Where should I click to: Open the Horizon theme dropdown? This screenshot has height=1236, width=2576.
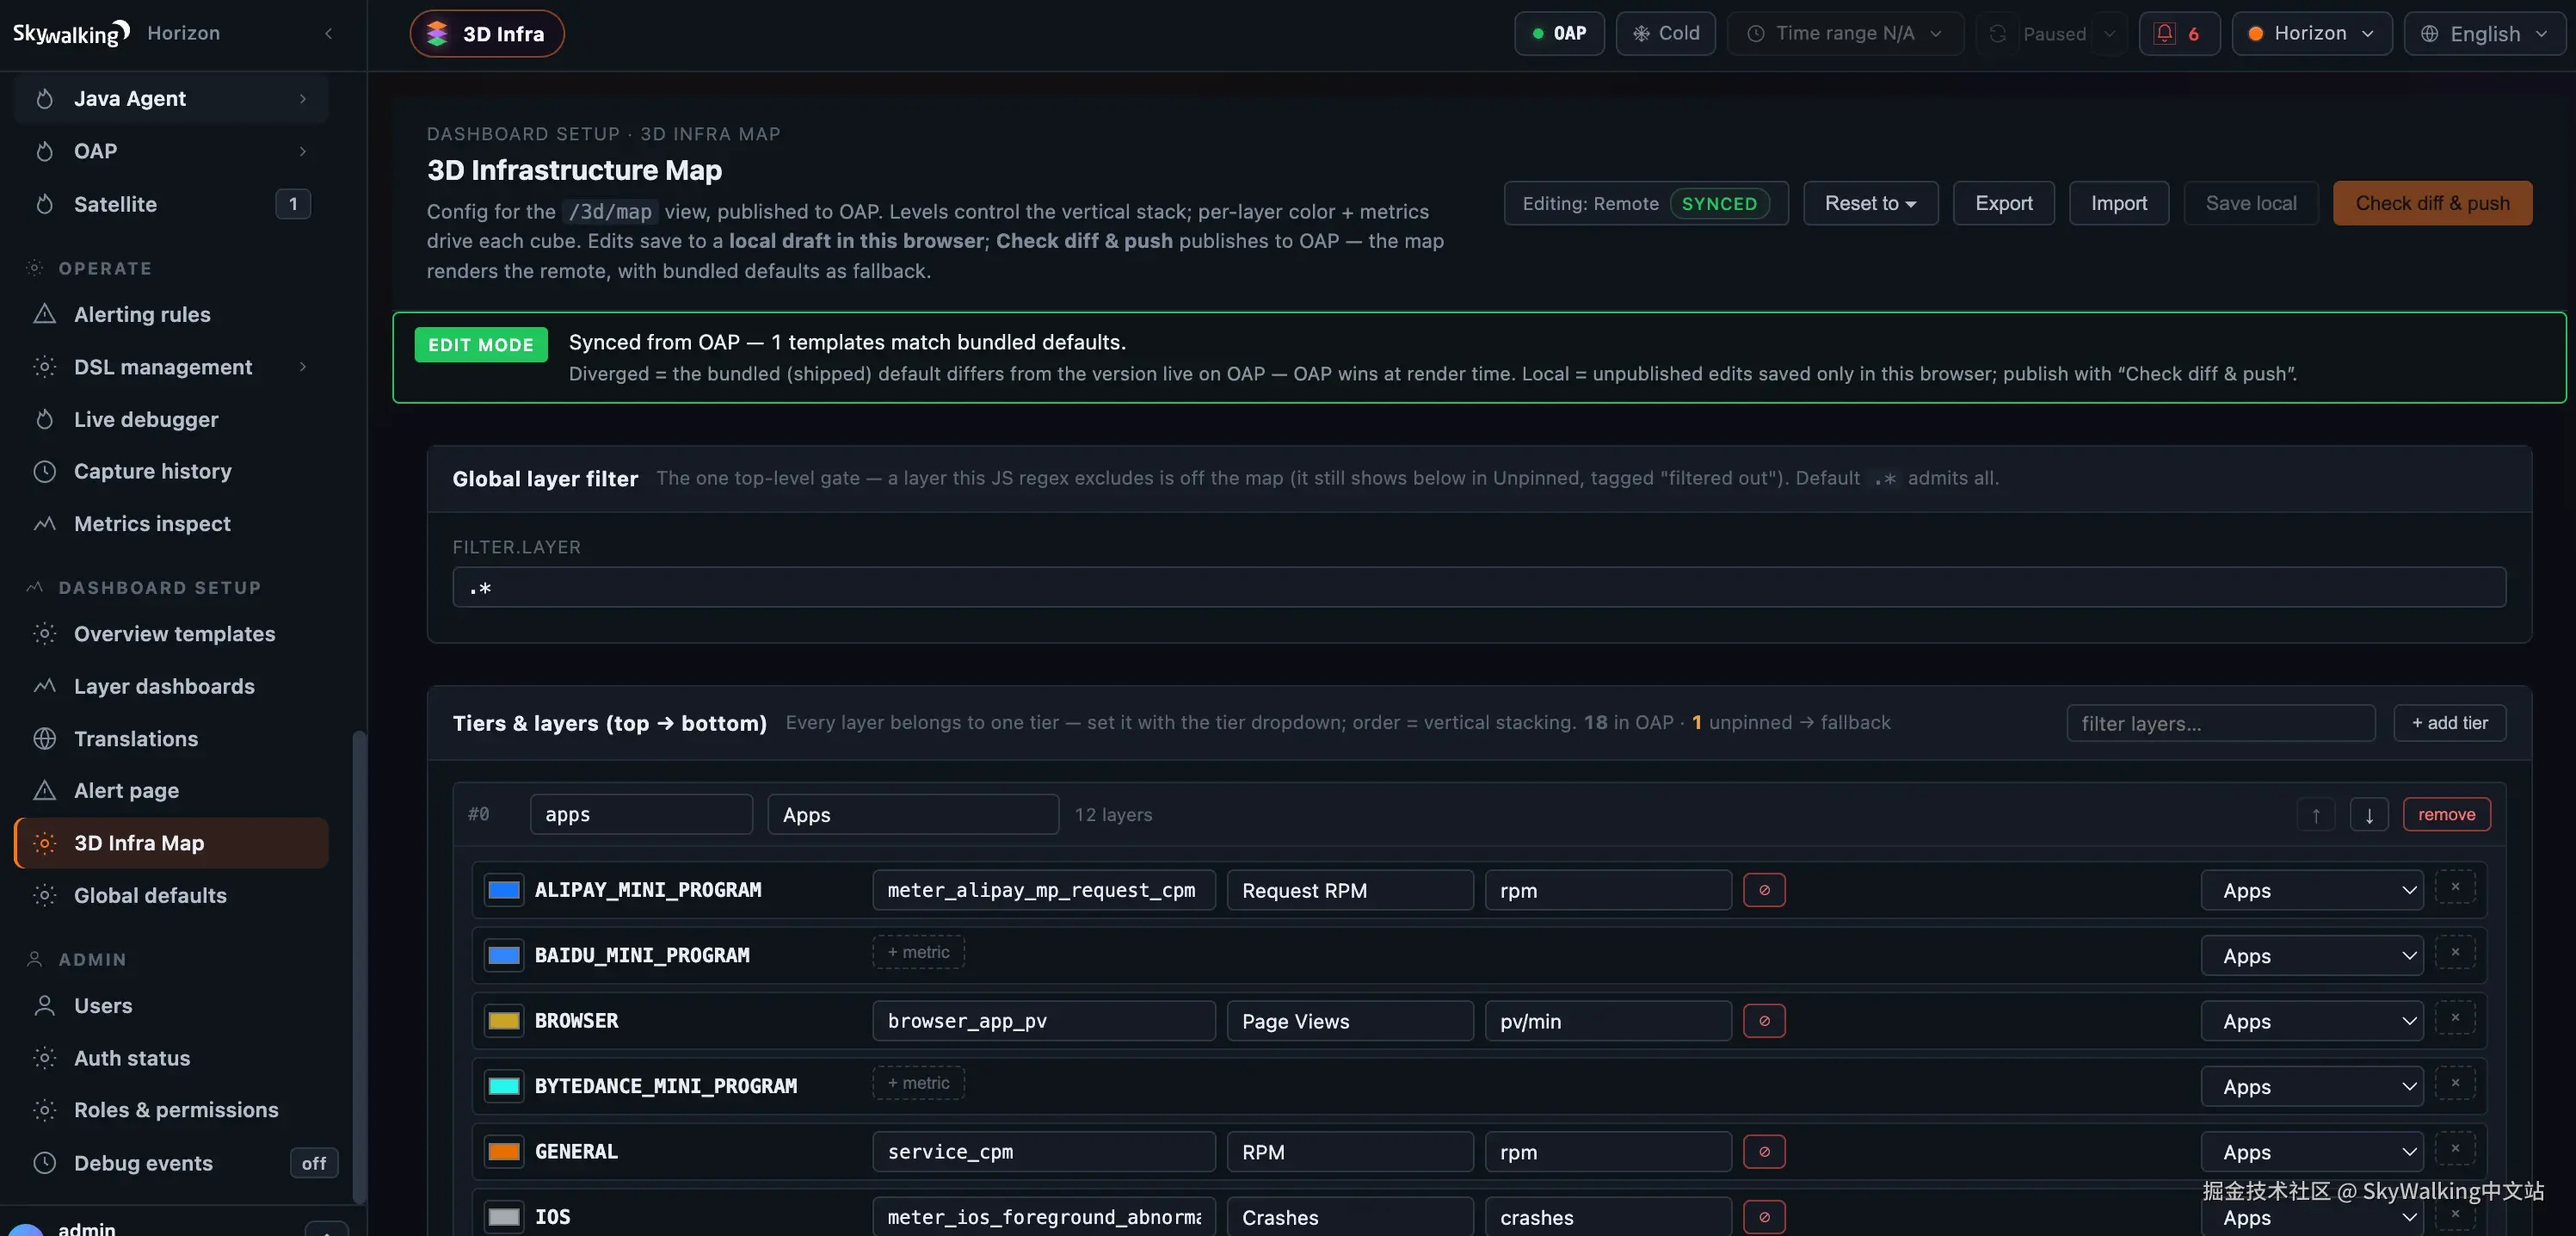[2311, 34]
